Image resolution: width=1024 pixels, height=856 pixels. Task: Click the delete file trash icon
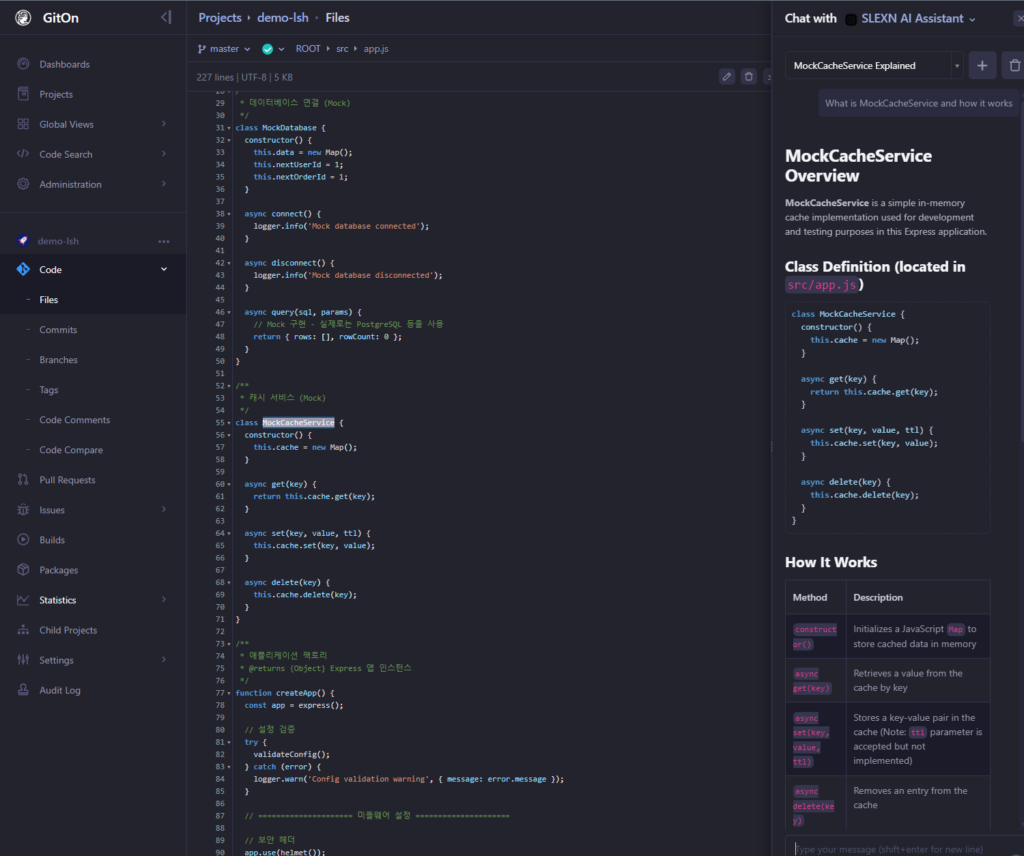coord(749,76)
